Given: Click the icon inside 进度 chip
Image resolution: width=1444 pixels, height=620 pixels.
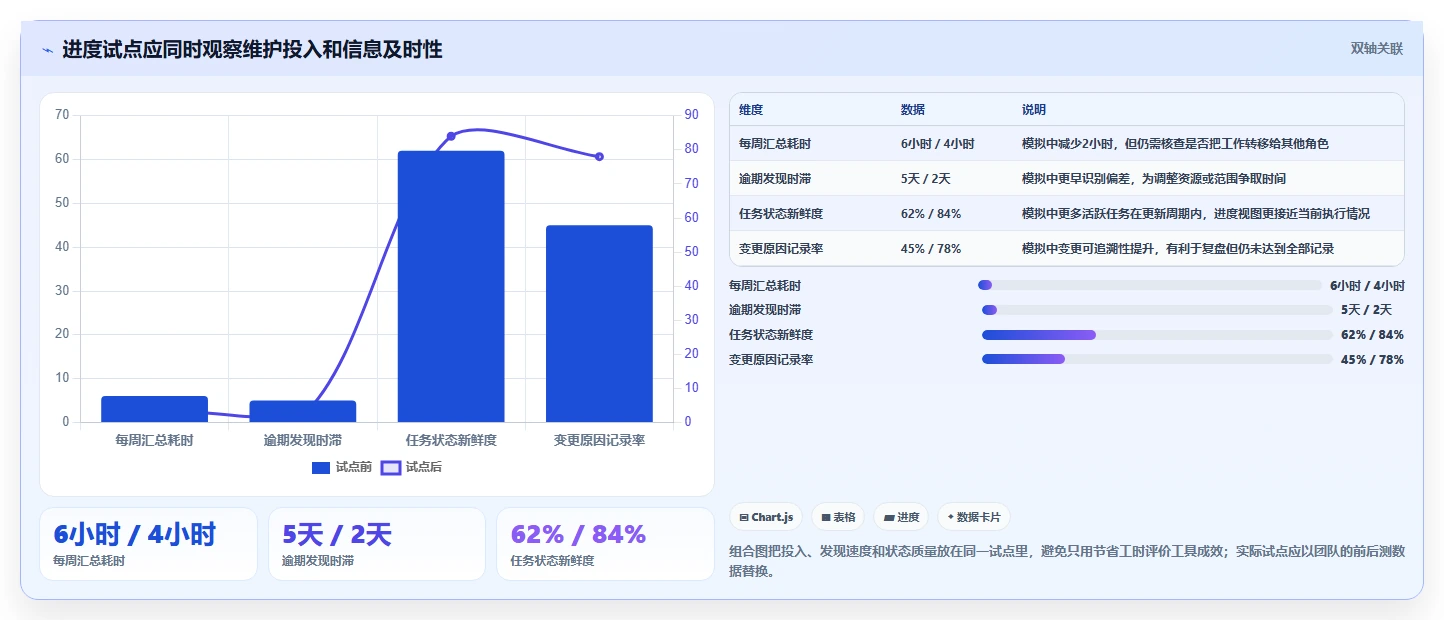Looking at the screenshot, I should click(889, 517).
